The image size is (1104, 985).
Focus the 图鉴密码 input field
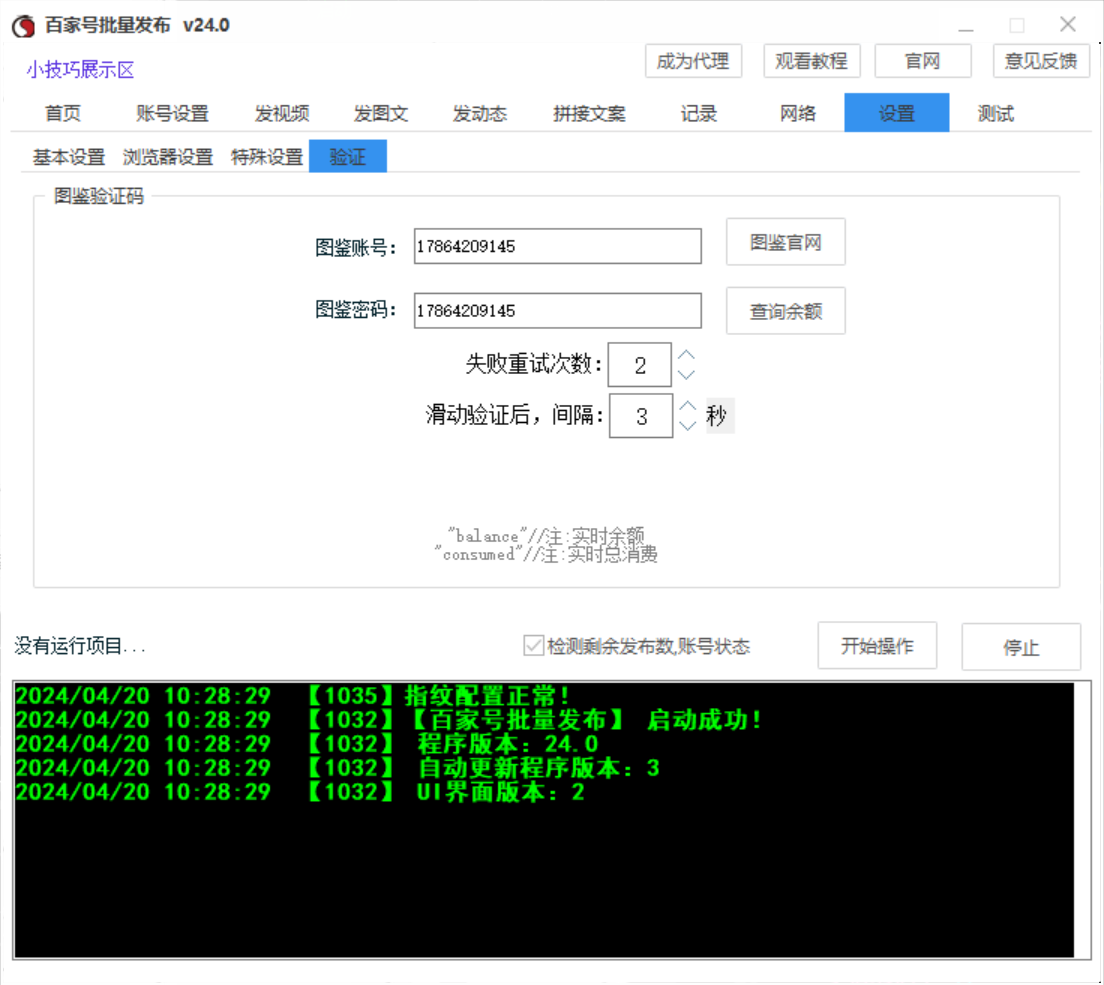point(558,310)
